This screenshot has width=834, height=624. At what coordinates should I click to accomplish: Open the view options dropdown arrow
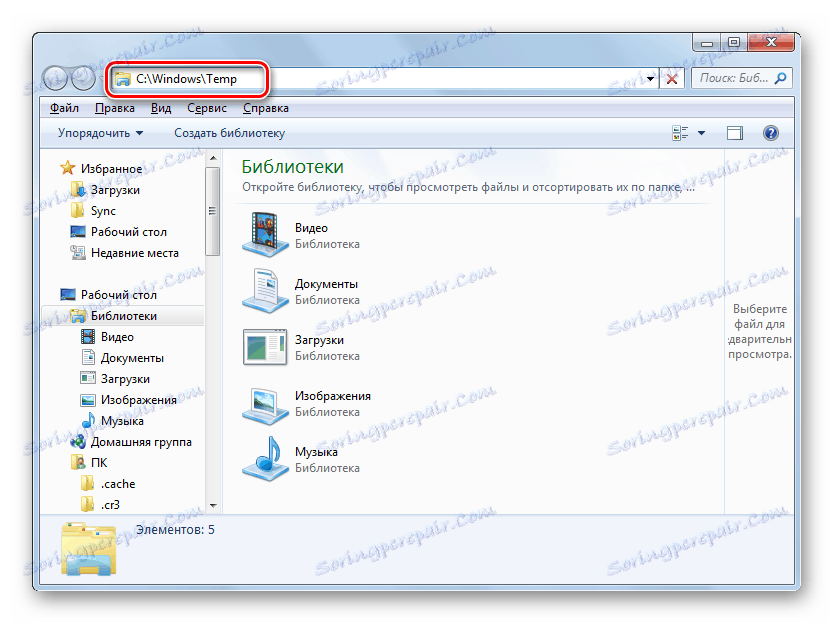[x=702, y=133]
